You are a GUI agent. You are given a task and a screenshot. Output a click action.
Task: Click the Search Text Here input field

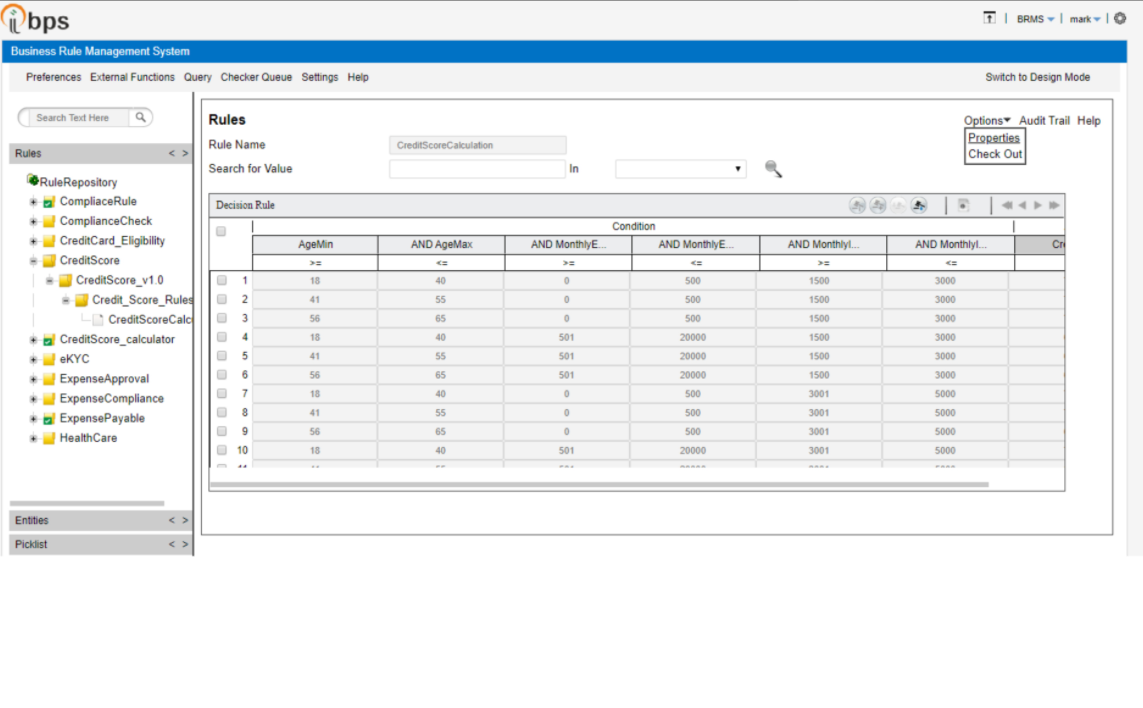tap(79, 117)
